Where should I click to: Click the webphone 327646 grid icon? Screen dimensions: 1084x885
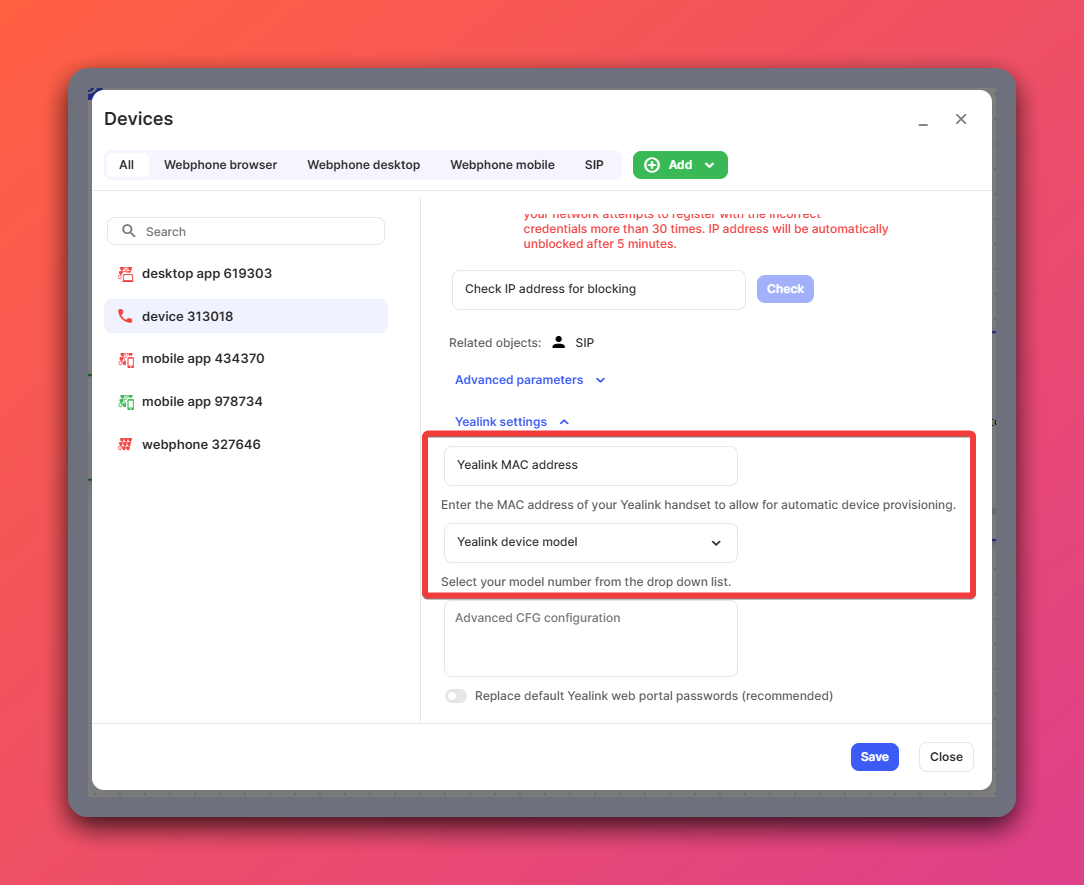125,445
